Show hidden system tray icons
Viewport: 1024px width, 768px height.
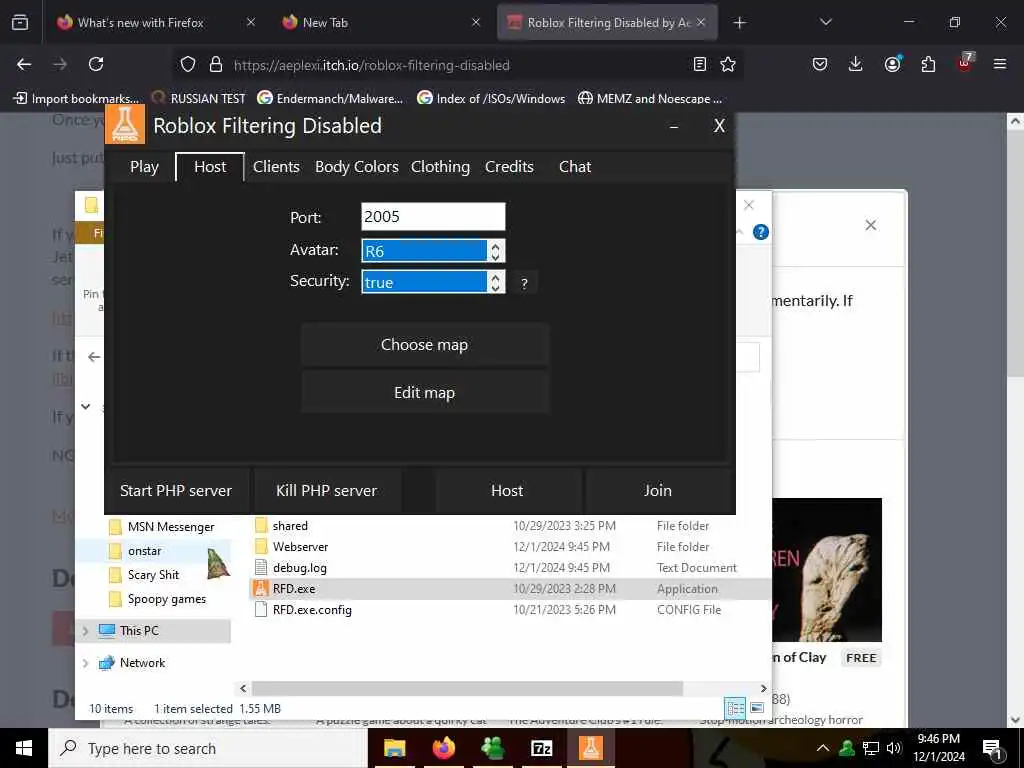pos(823,748)
